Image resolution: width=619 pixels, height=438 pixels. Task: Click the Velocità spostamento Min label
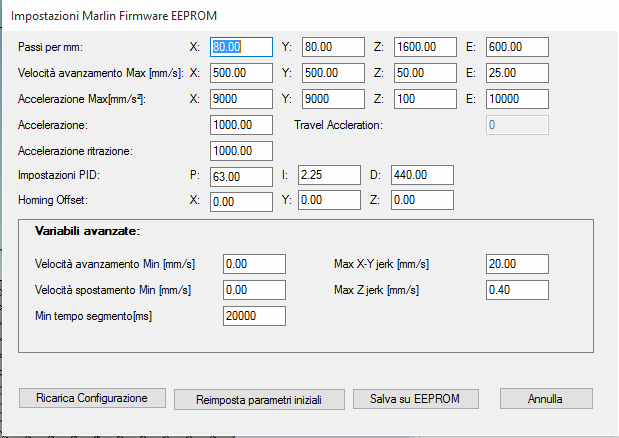pos(113,290)
